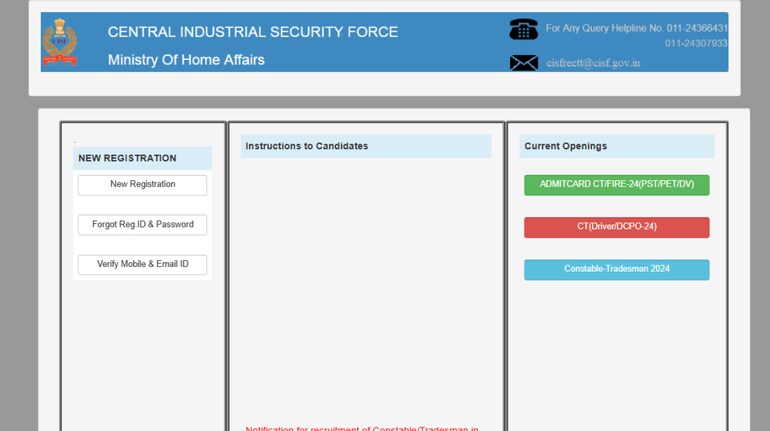
Task: Click the For Any Query Helpline label
Action: [x=603, y=28]
